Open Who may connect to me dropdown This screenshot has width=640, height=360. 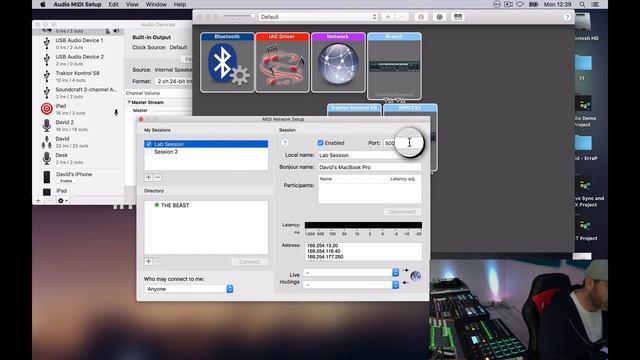(x=189, y=289)
